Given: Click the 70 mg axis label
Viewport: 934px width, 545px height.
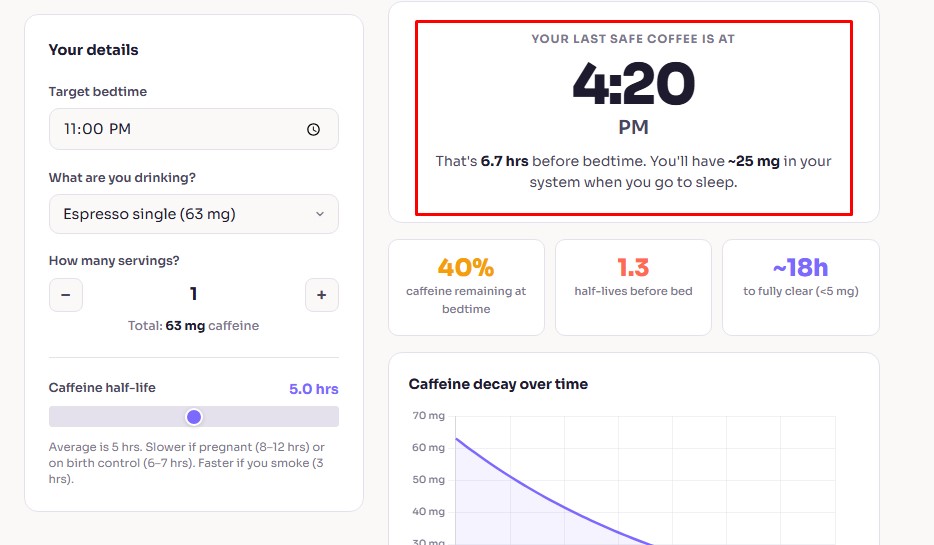Looking at the screenshot, I should 428,416.
